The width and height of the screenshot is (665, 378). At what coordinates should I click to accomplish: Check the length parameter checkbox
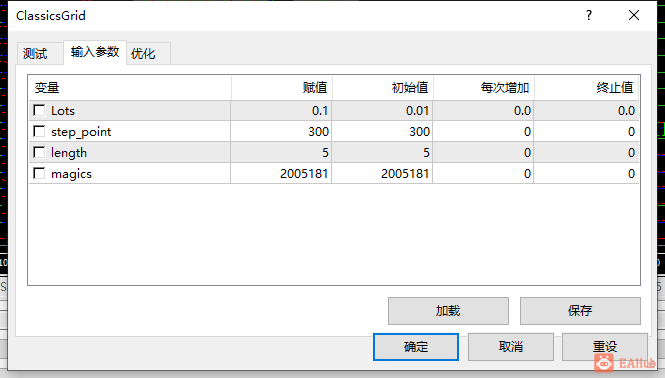click(39, 152)
